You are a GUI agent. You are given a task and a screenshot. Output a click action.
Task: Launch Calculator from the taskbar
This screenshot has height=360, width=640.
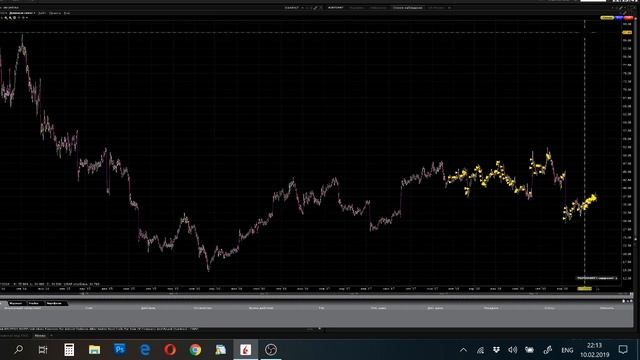coord(69,350)
